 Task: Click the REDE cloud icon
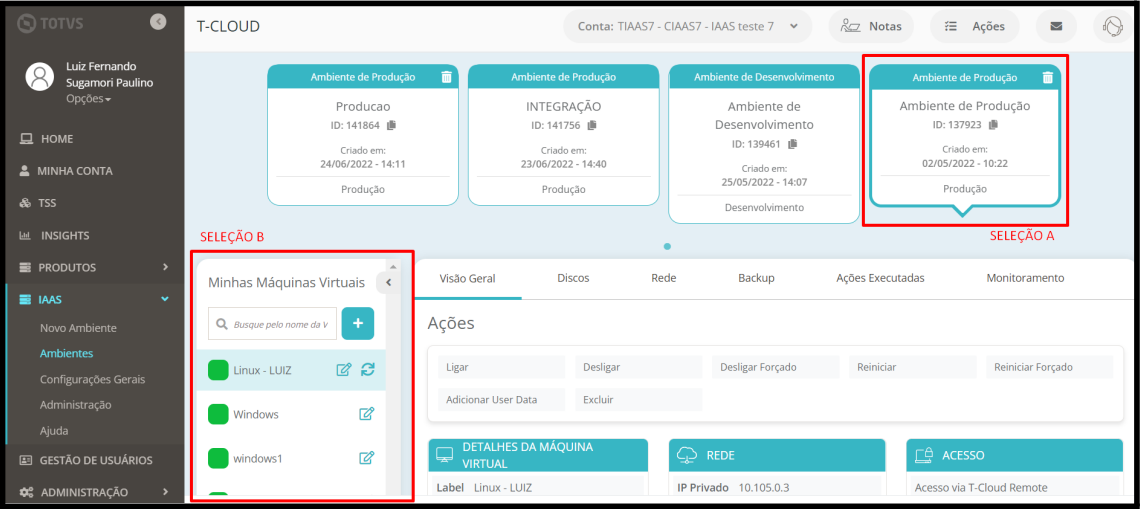pos(687,454)
